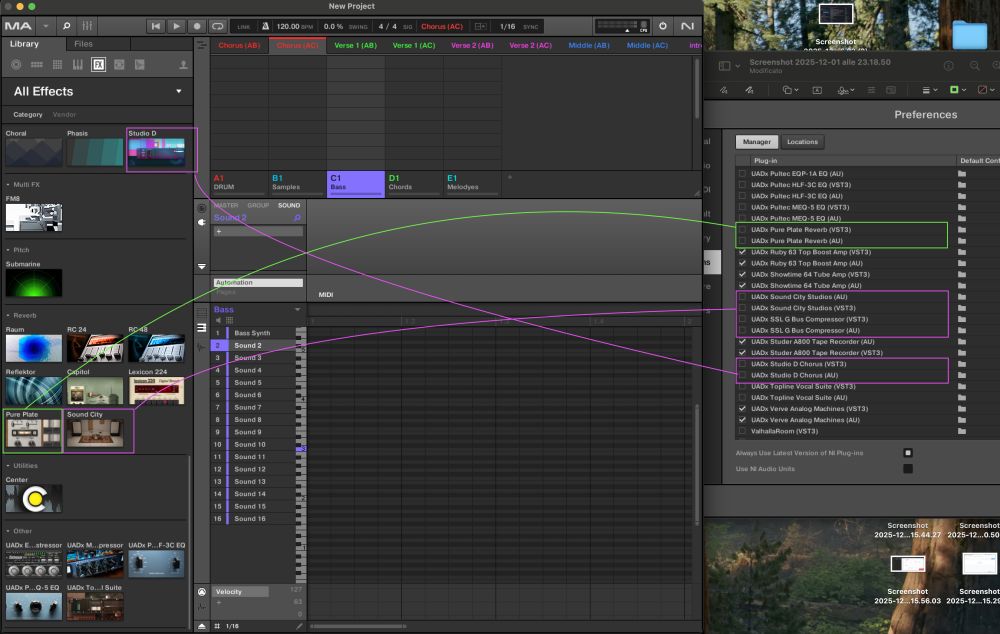Open the mixer view faders icon
This screenshot has height=634, width=1000.
point(87,26)
